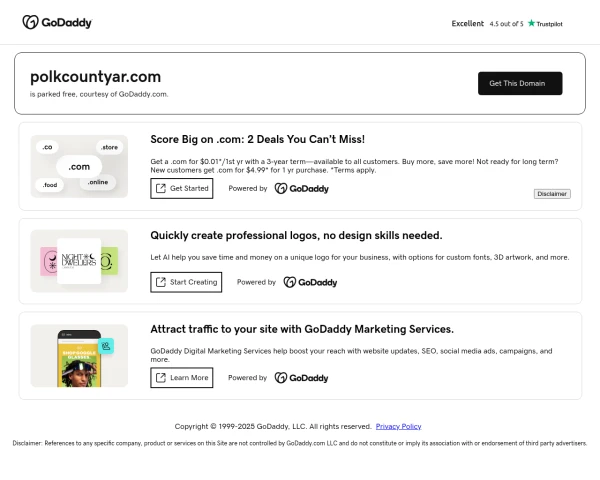
Task: Click GoDaddy logo in the marketing services ad
Action: point(301,377)
